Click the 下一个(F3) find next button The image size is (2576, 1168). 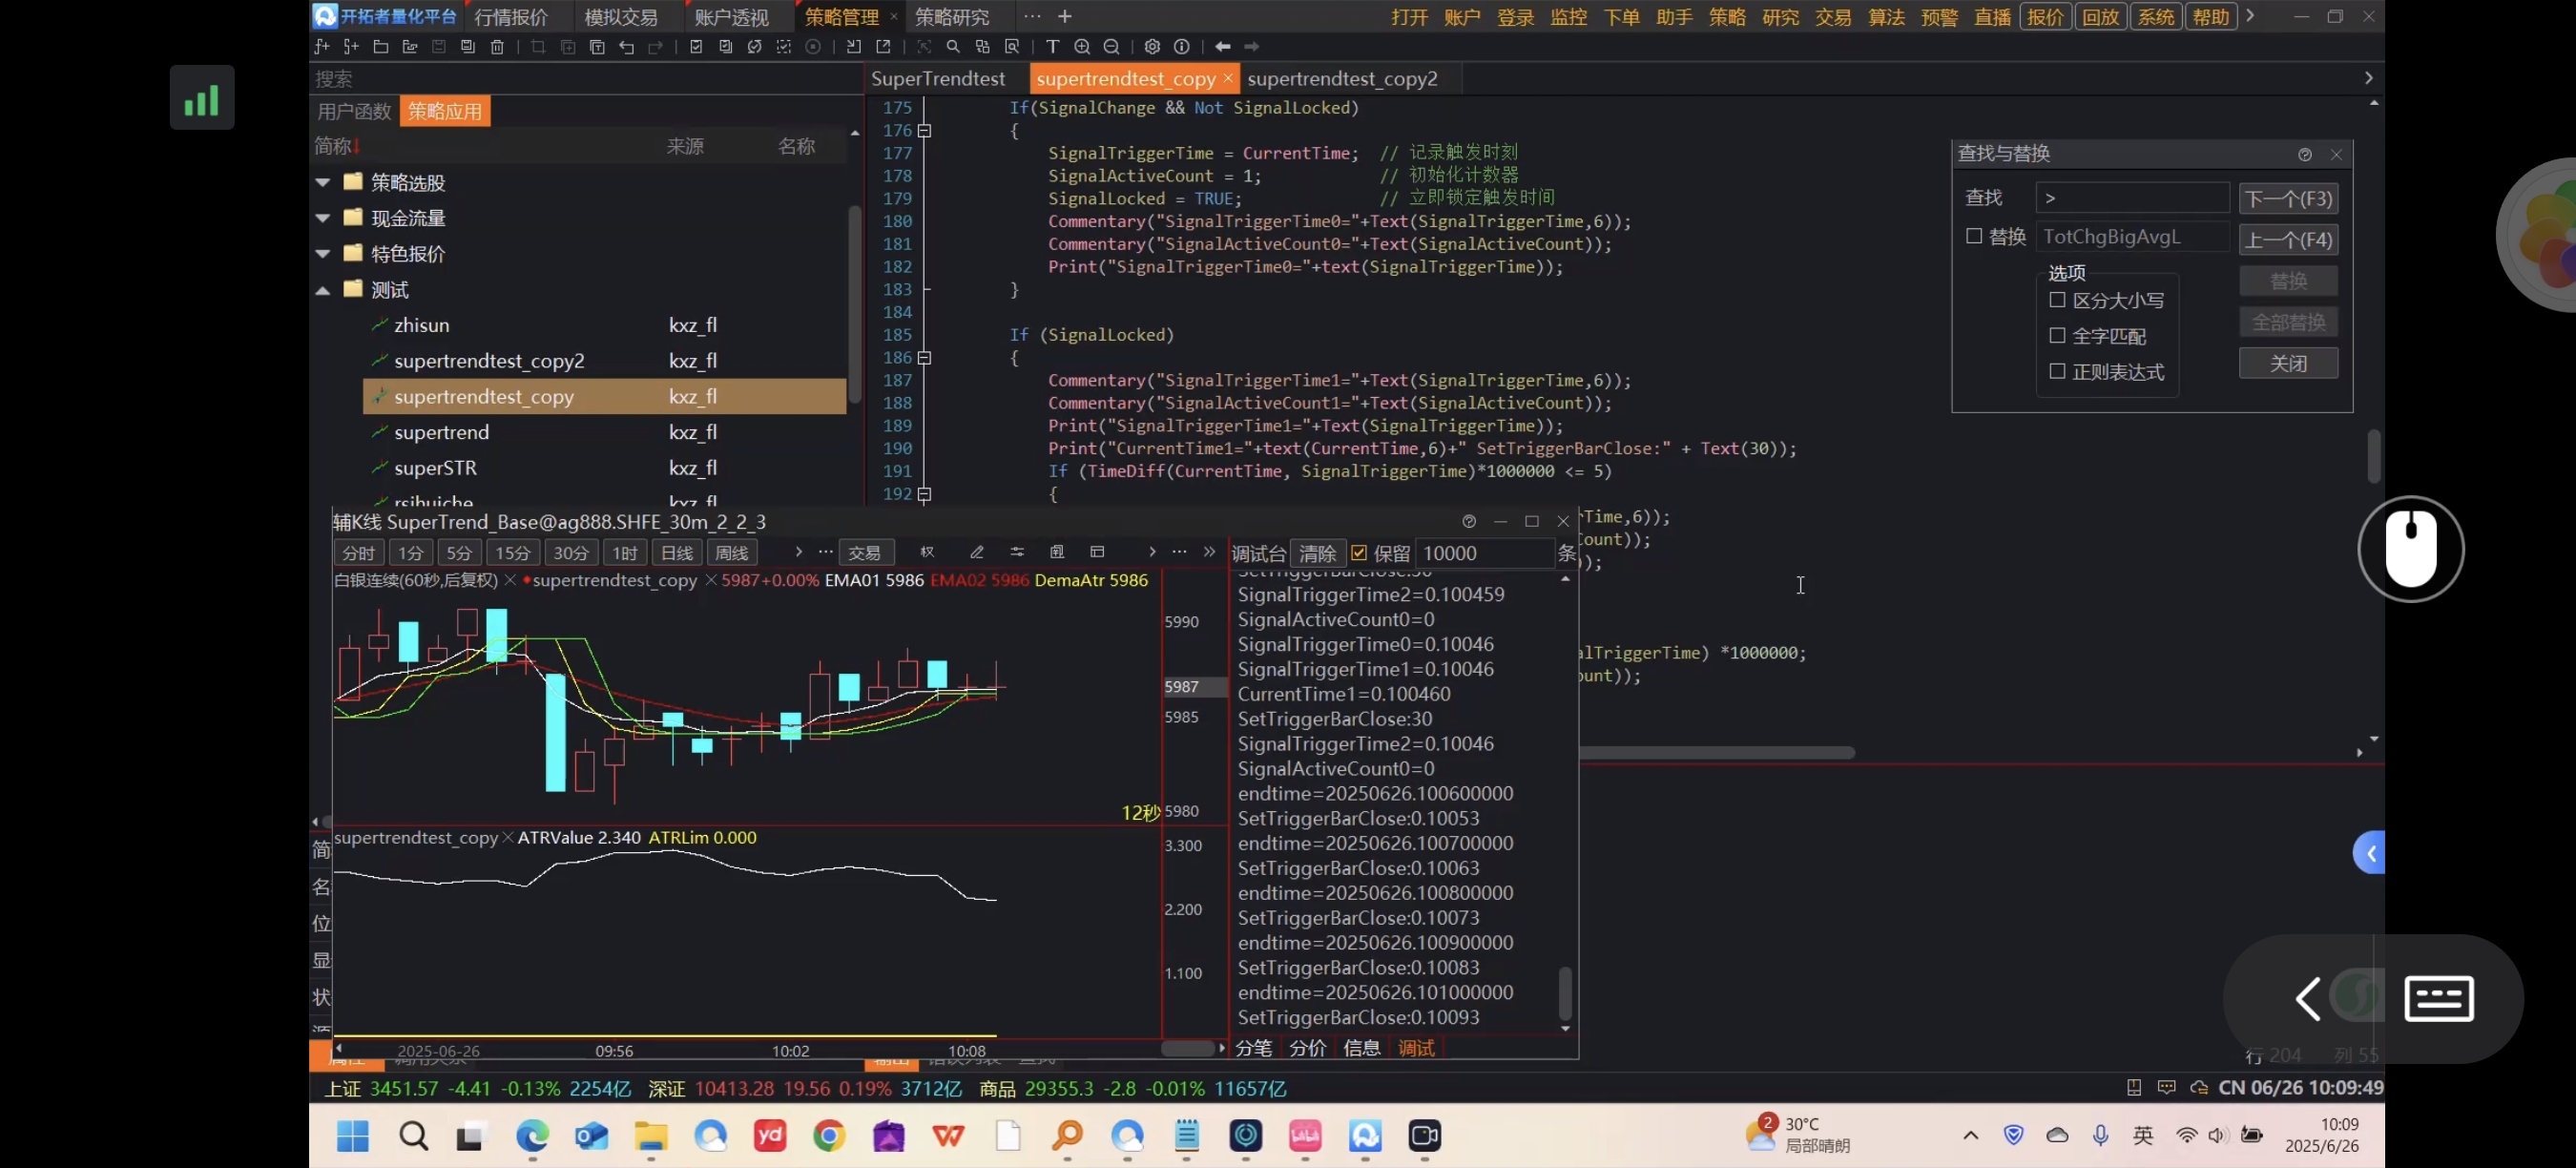point(2288,198)
